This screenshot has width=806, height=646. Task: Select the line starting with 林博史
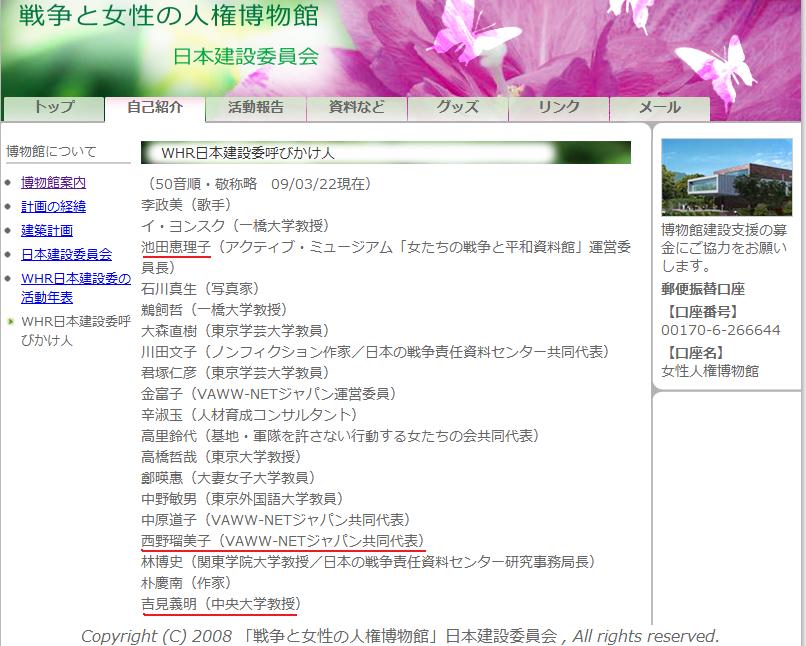(368, 562)
